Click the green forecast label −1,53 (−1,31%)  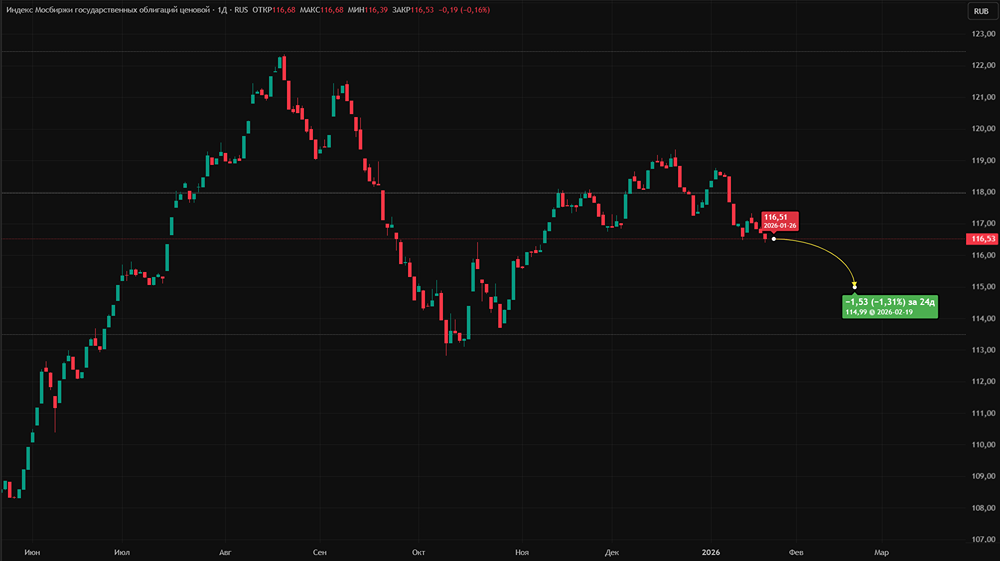(x=890, y=306)
